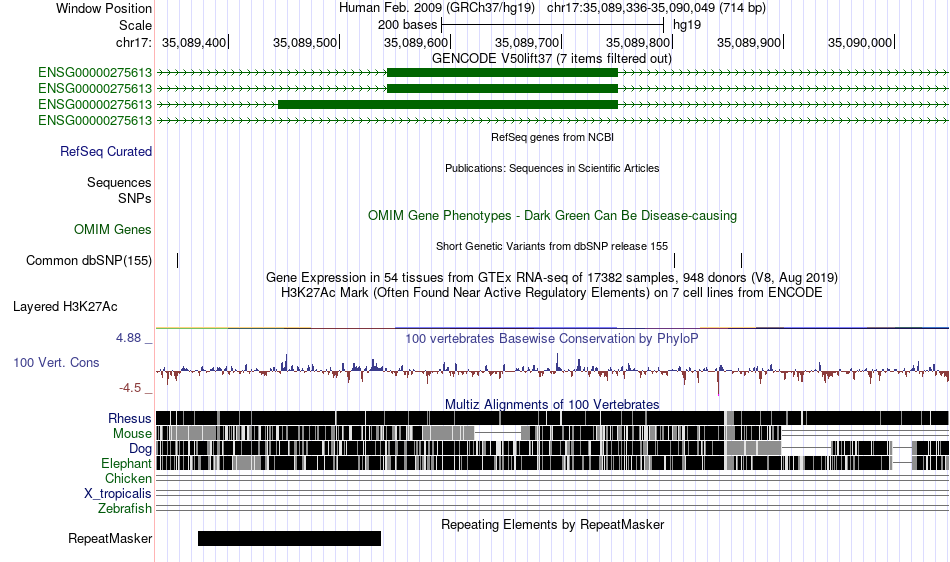Image resolution: width=950 pixels, height=562 pixels.
Task: Click the X_tropicalis alignment label
Action: (118, 494)
